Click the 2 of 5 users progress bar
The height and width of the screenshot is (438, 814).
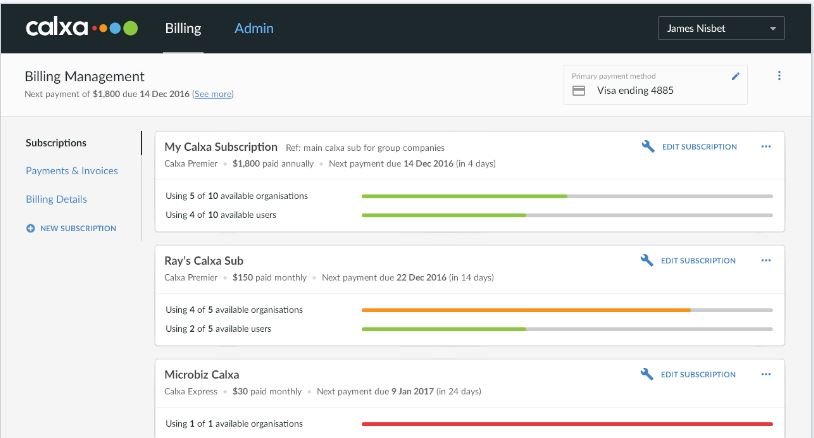coord(567,329)
